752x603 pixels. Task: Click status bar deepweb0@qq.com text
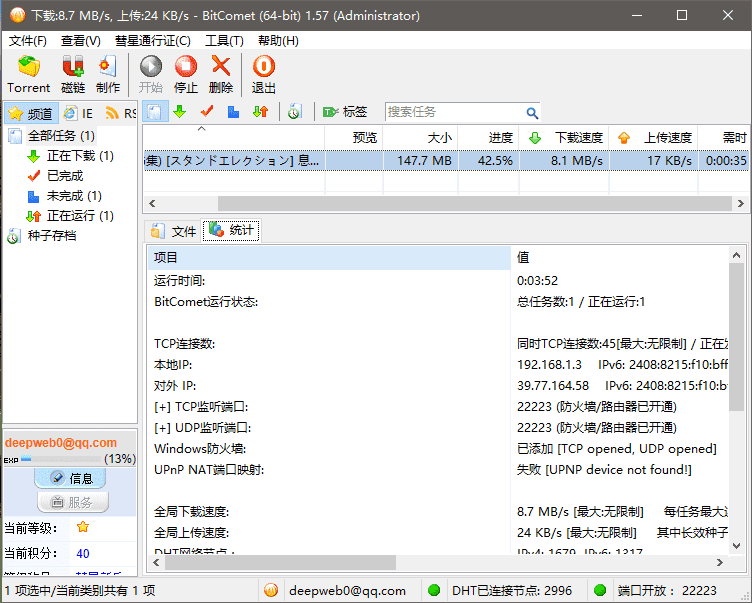pyautogui.click(x=347, y=591)
